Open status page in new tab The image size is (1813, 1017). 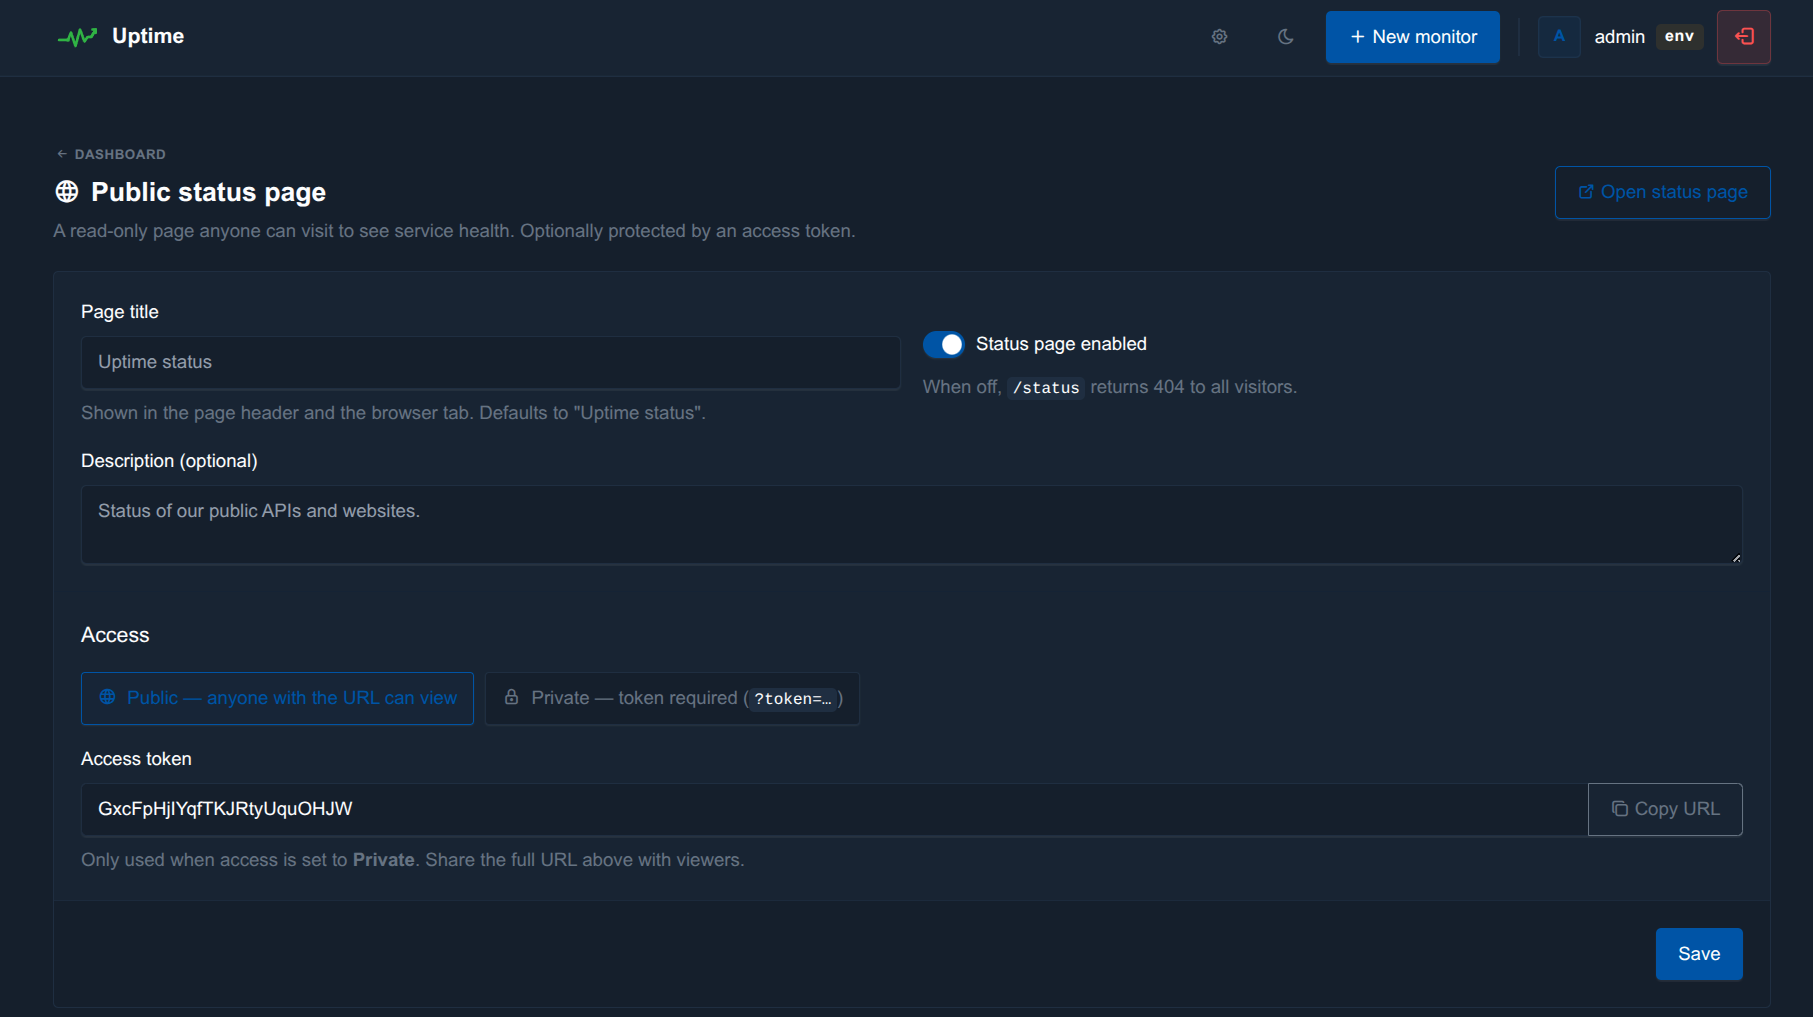1662,192
